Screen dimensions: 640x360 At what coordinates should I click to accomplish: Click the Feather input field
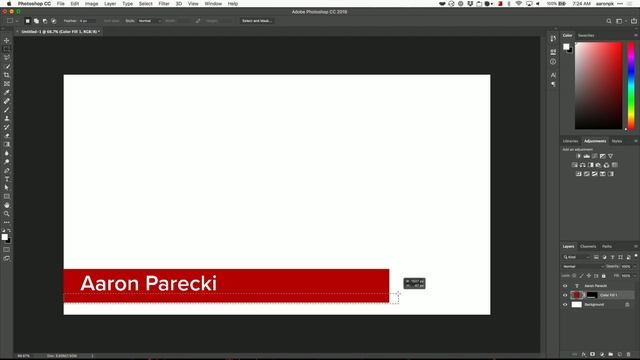[87, 21]
